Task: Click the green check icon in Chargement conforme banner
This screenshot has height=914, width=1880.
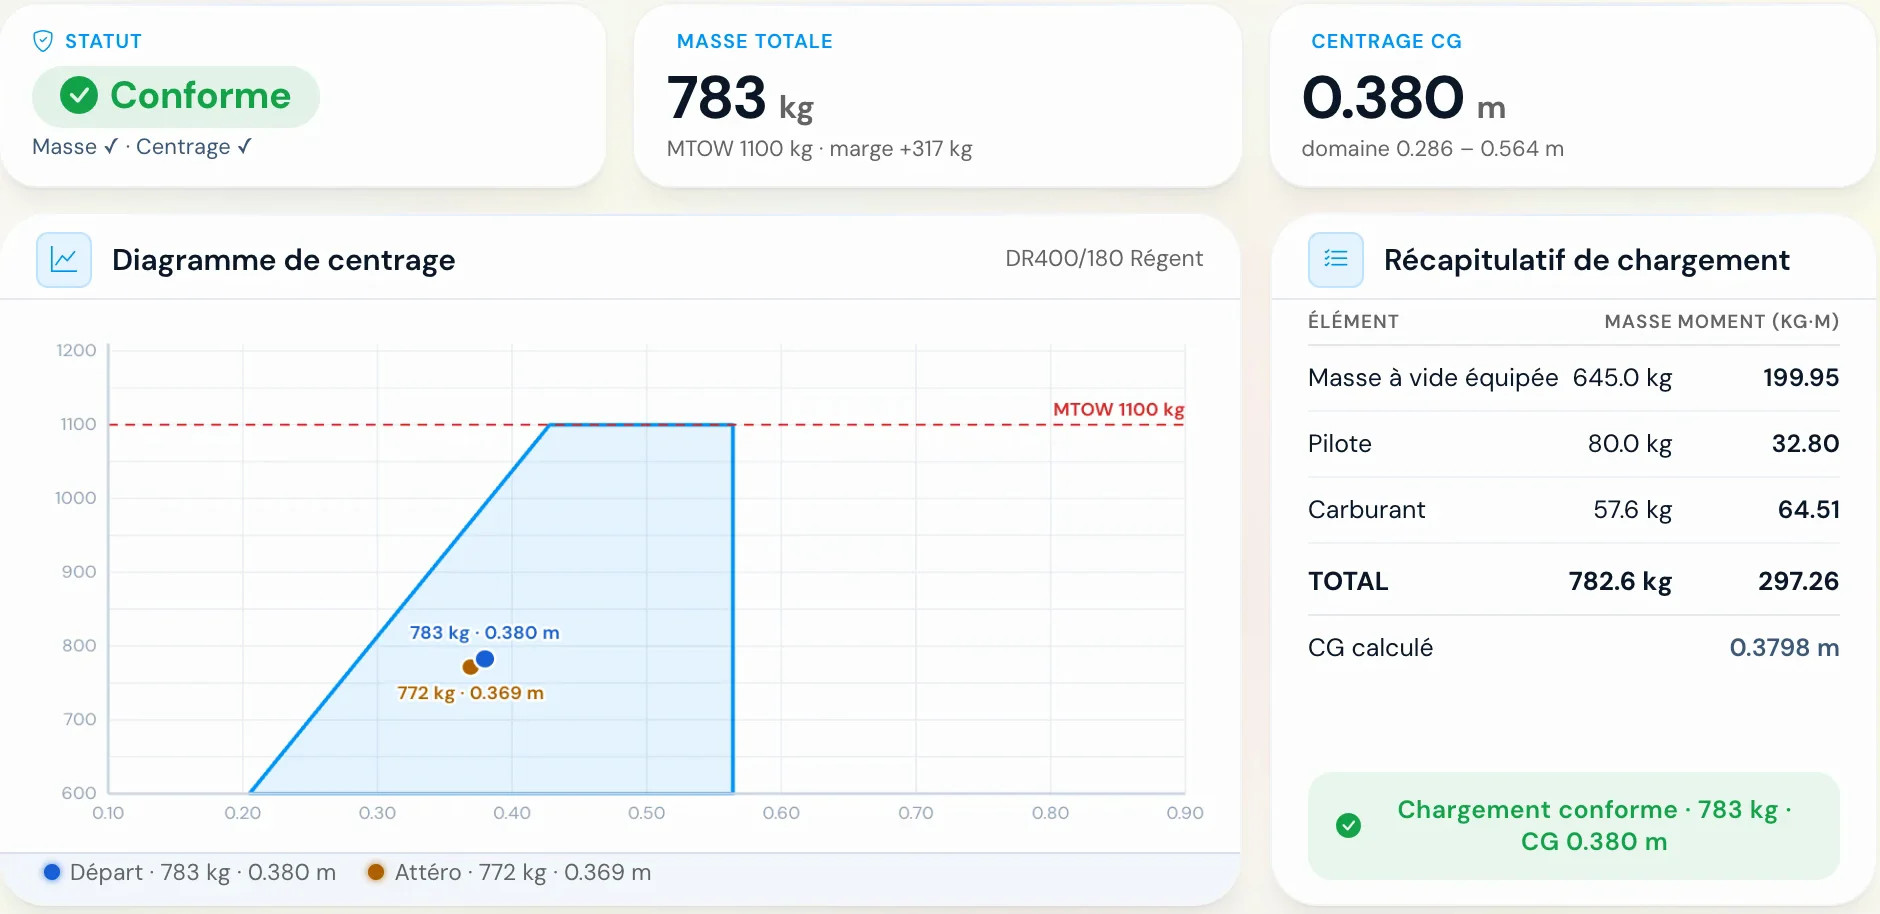Action: tap(1348, 825)
